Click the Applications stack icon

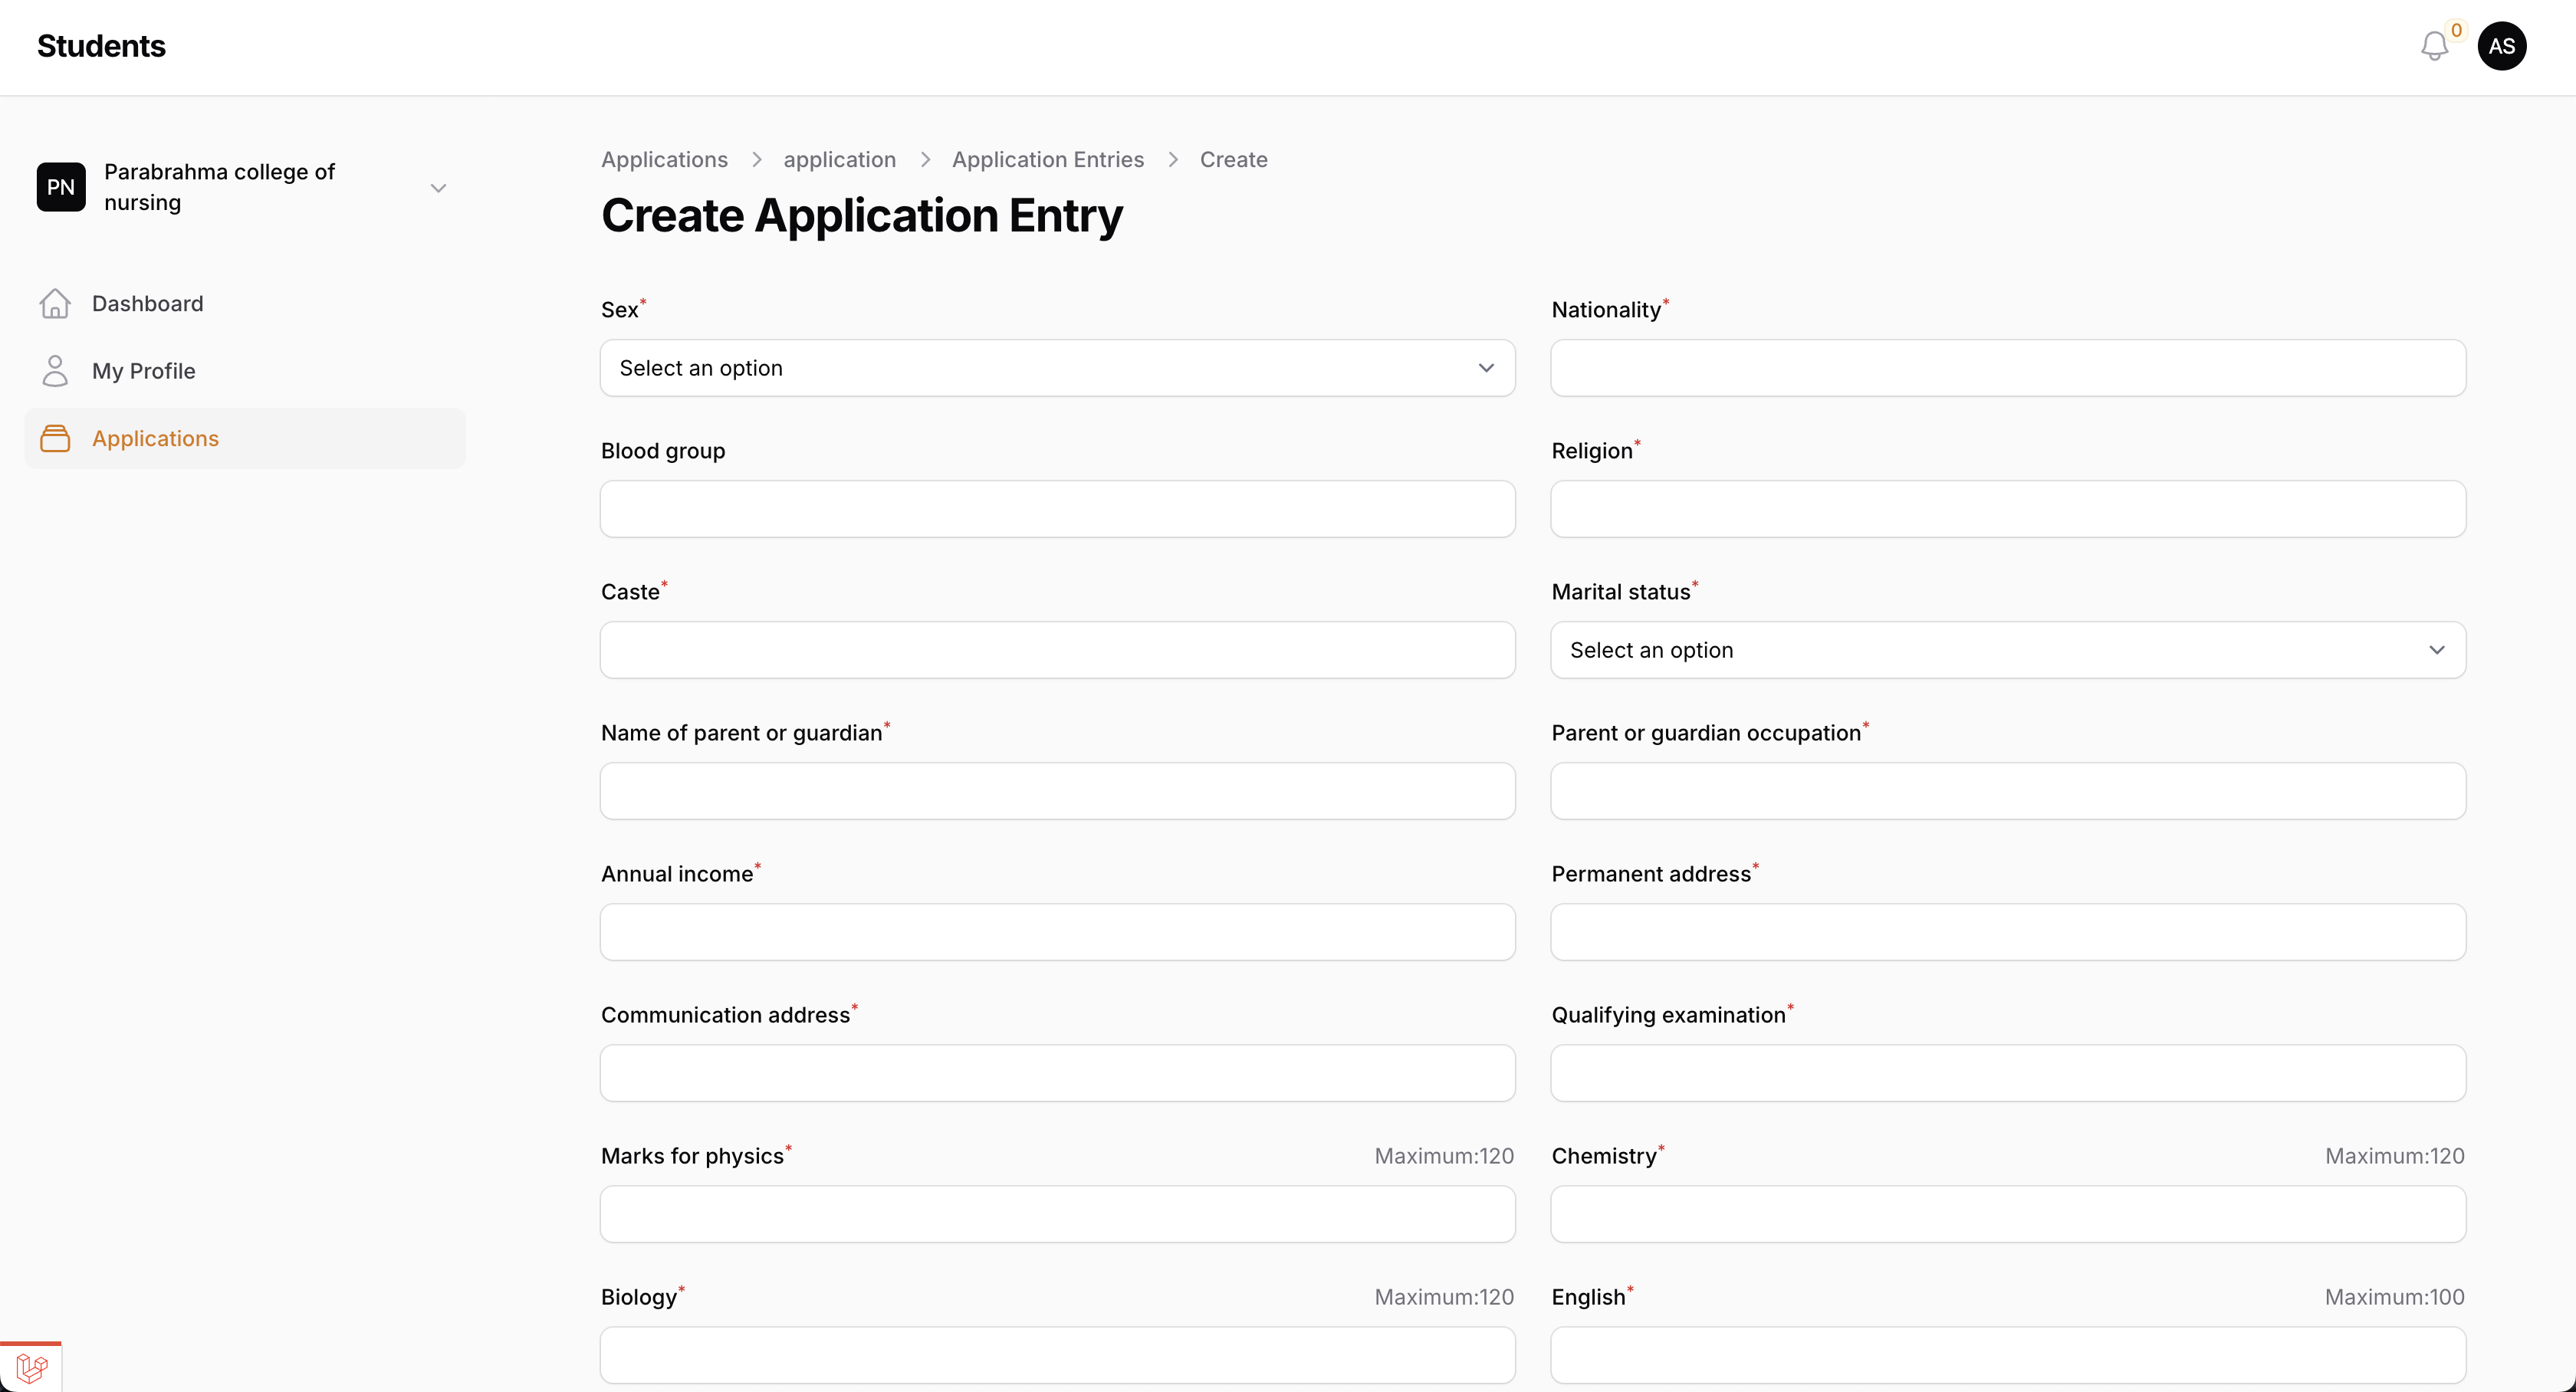coord(55,438)
